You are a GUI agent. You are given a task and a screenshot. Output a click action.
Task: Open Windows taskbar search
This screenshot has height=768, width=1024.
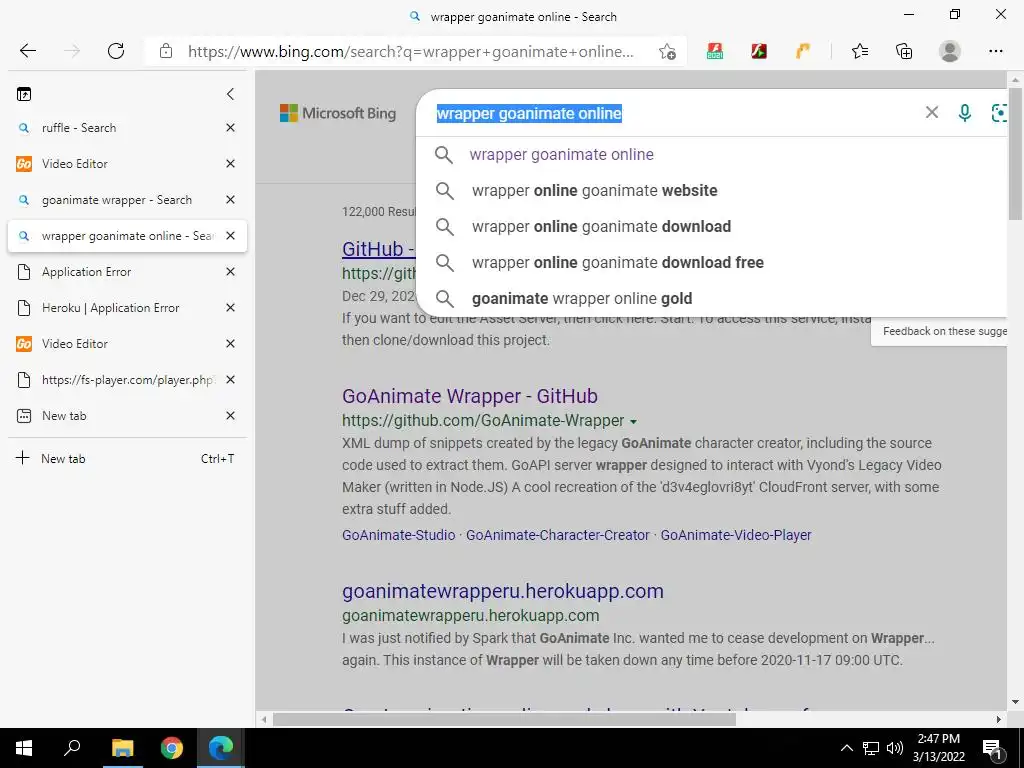coord(72,748)
